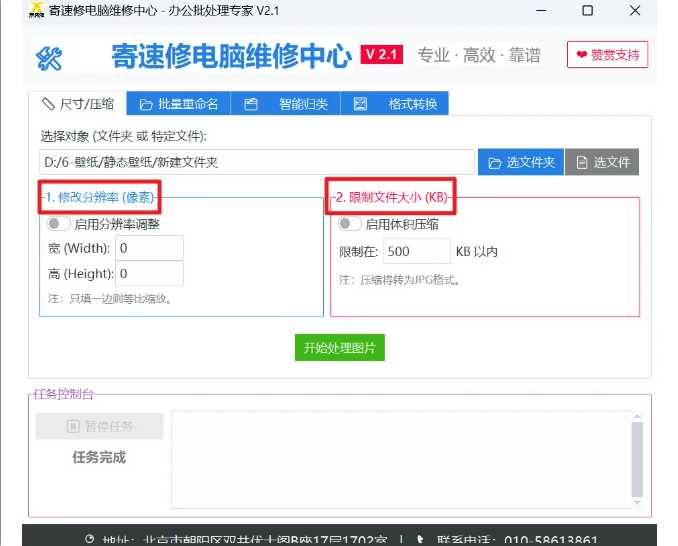The width and height of the screenshot is (678, 546).
Task: Focus the 限制在 KB size field
Action: pyautogui.click(x=416, y=251)
